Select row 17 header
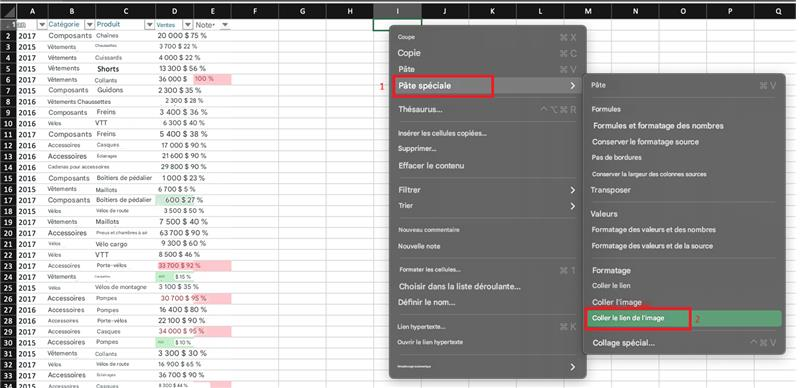This screenshot has height=388, width=800. [8, 200]
